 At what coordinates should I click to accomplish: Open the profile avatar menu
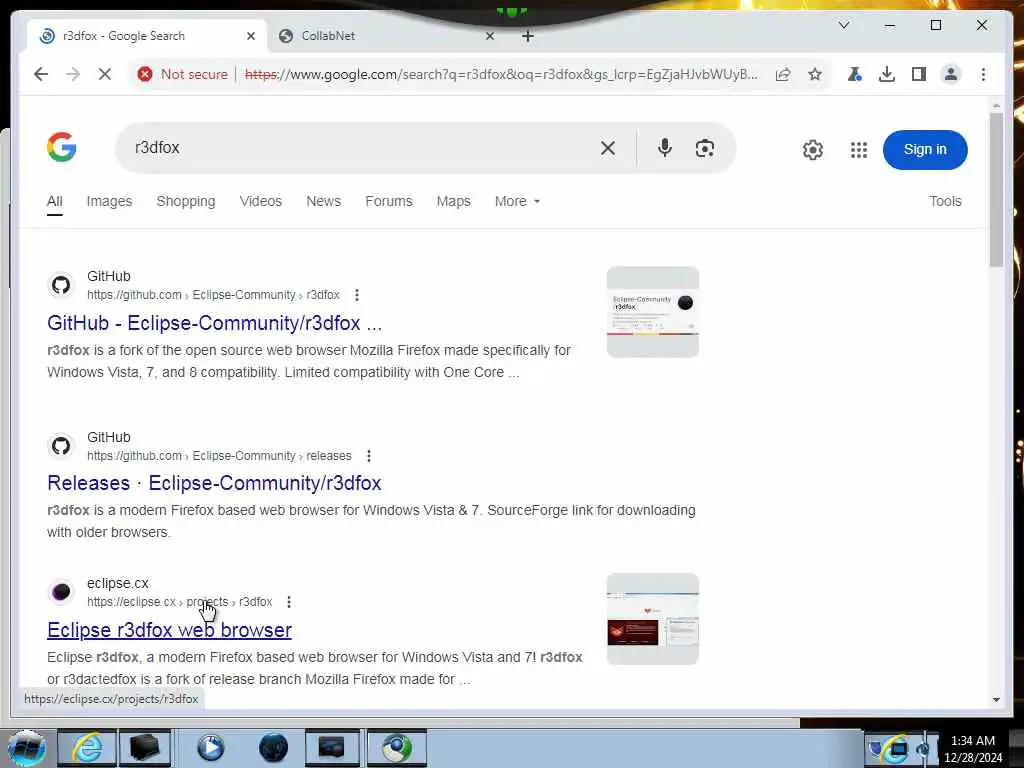coord(951,74)
